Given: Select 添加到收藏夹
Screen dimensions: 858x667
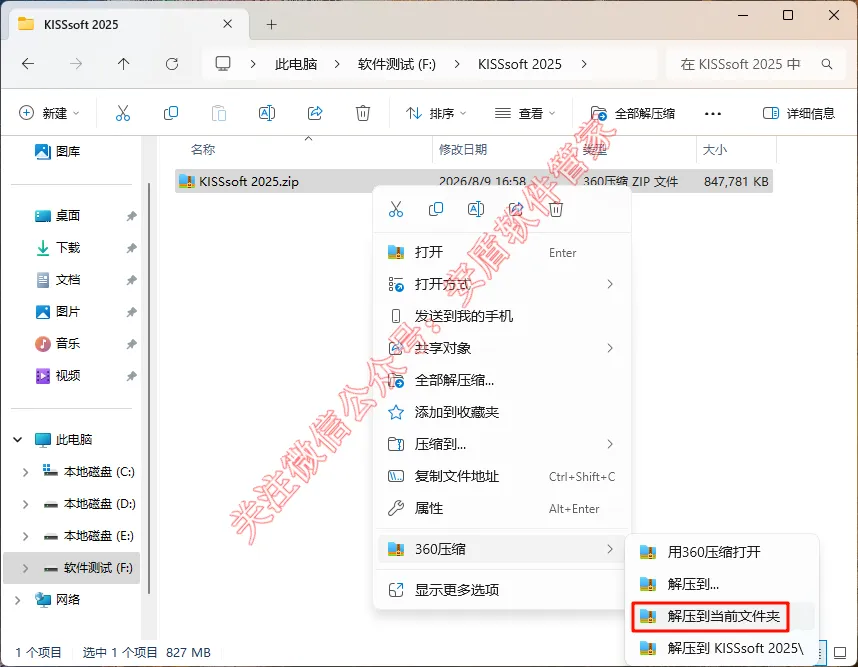Looking at the screenshot, I should [502, 412].
